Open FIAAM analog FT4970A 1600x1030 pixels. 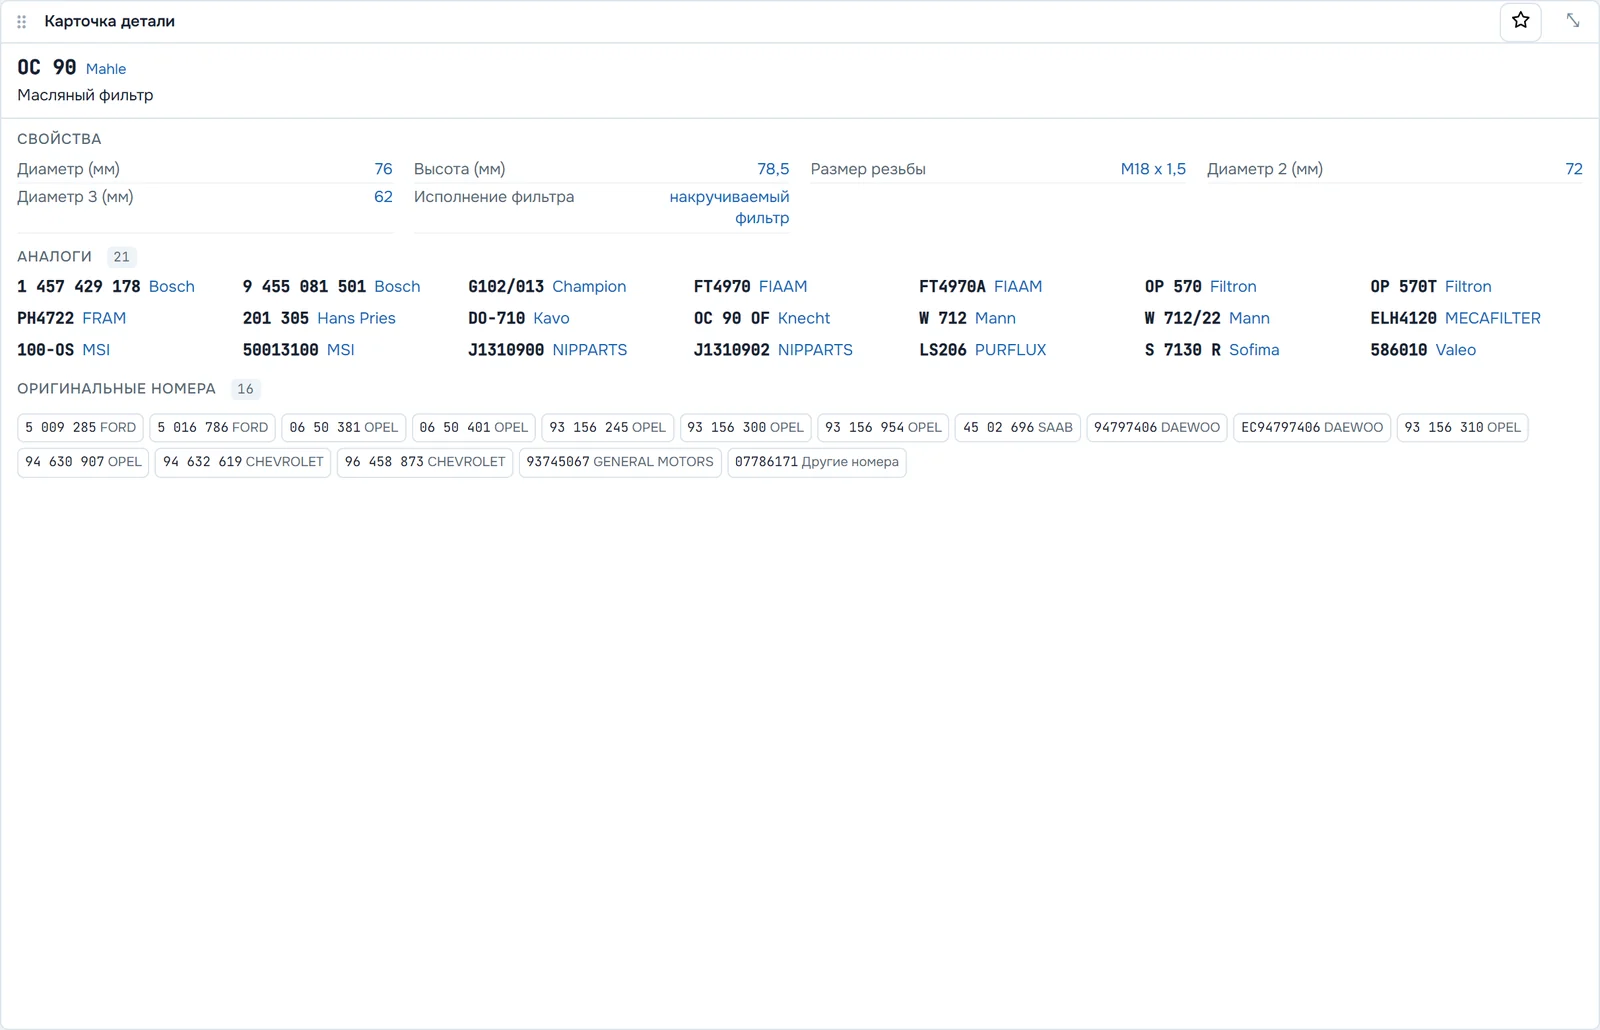point(980,287)
